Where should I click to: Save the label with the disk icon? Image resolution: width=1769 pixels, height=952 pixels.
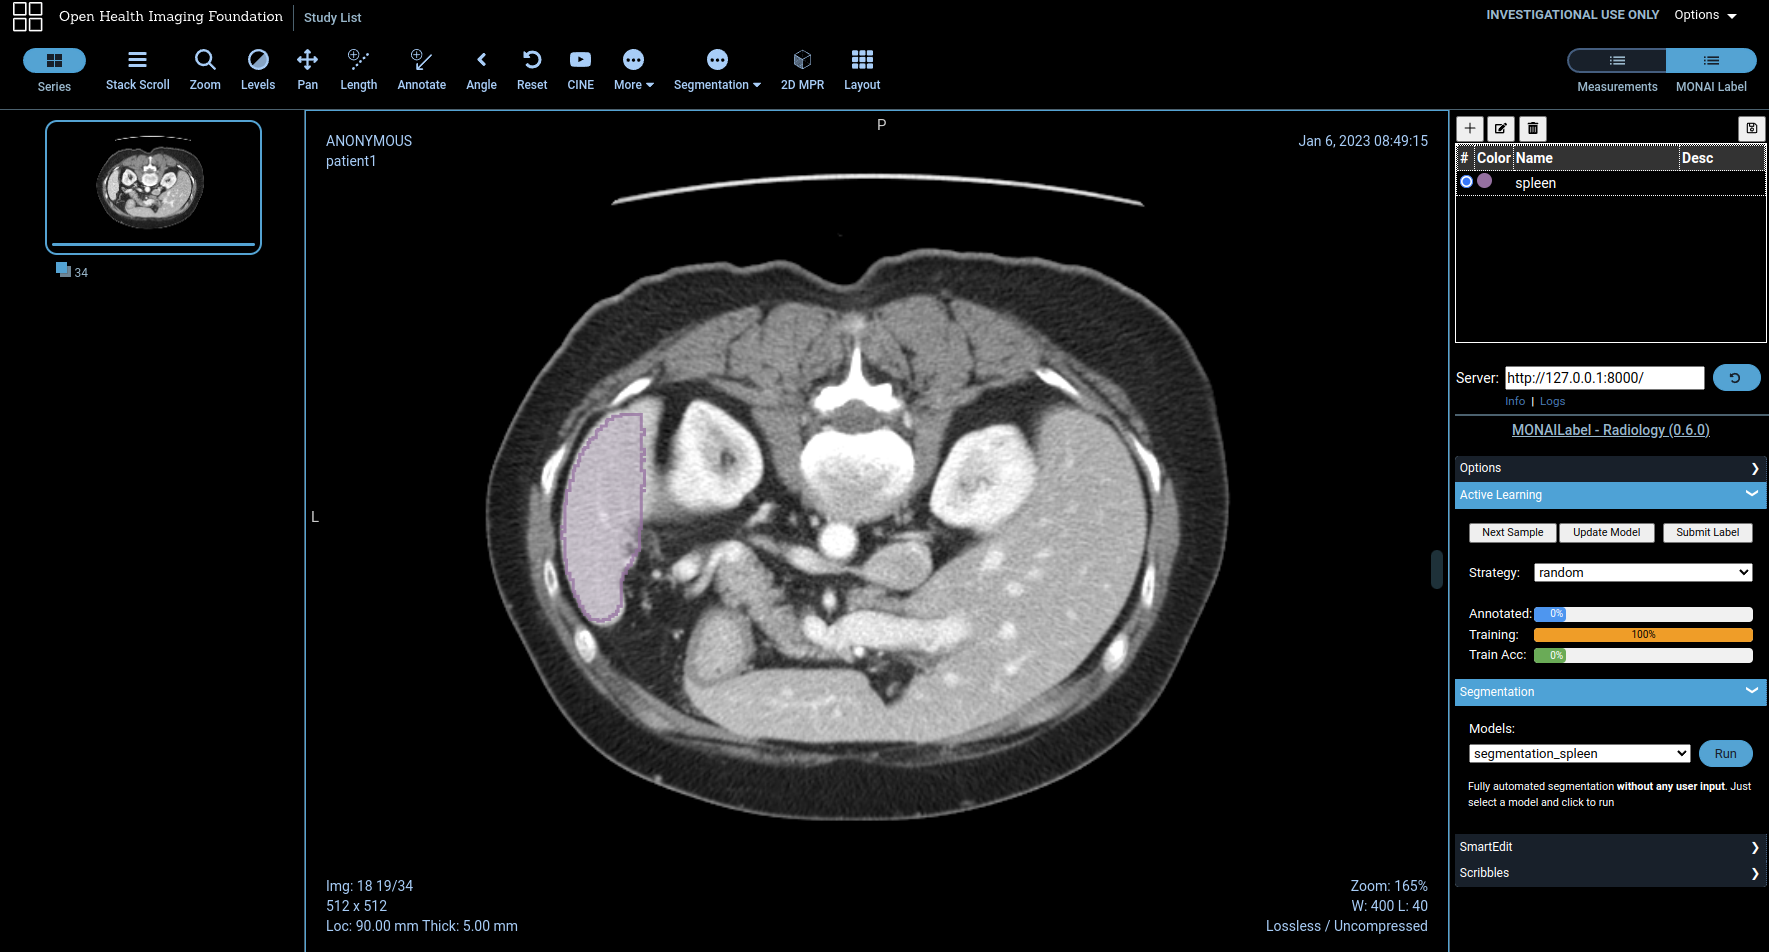pos(1752,128)
